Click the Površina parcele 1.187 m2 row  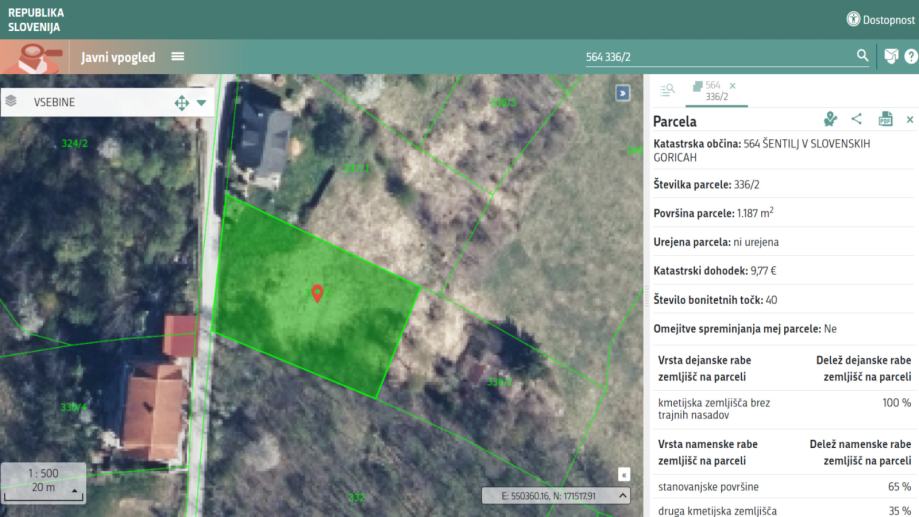coord(784,213)
